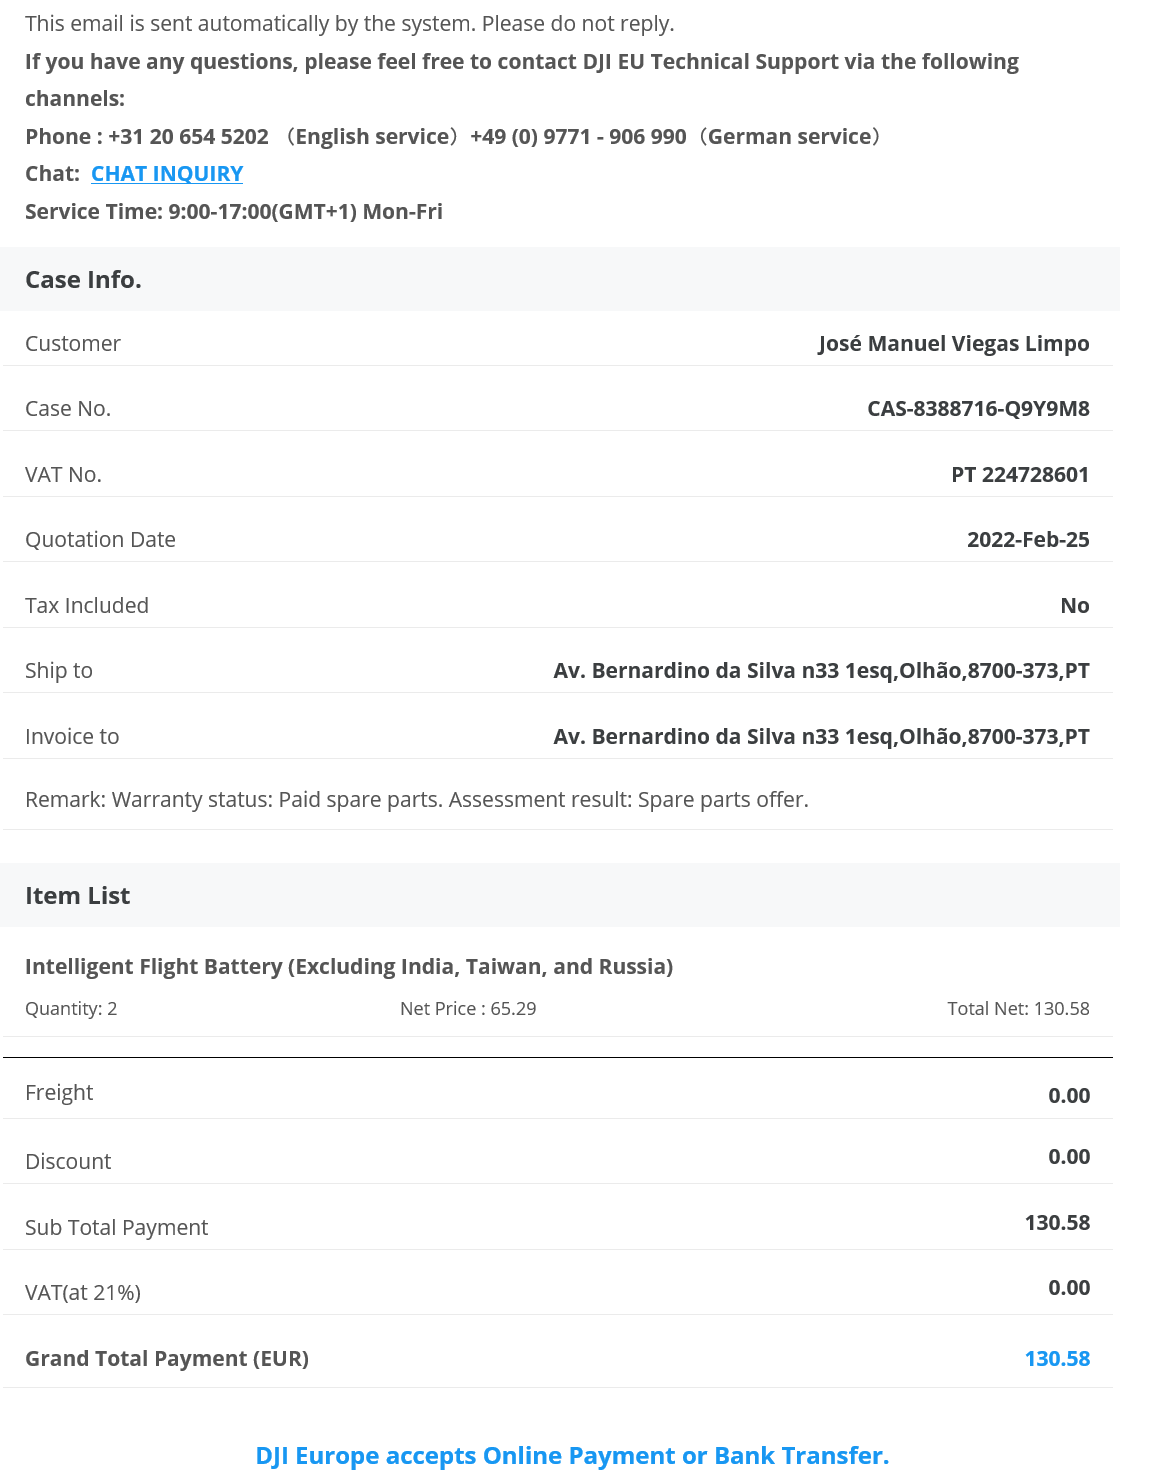Click the Intelligent Flight Battery item title

349,967
